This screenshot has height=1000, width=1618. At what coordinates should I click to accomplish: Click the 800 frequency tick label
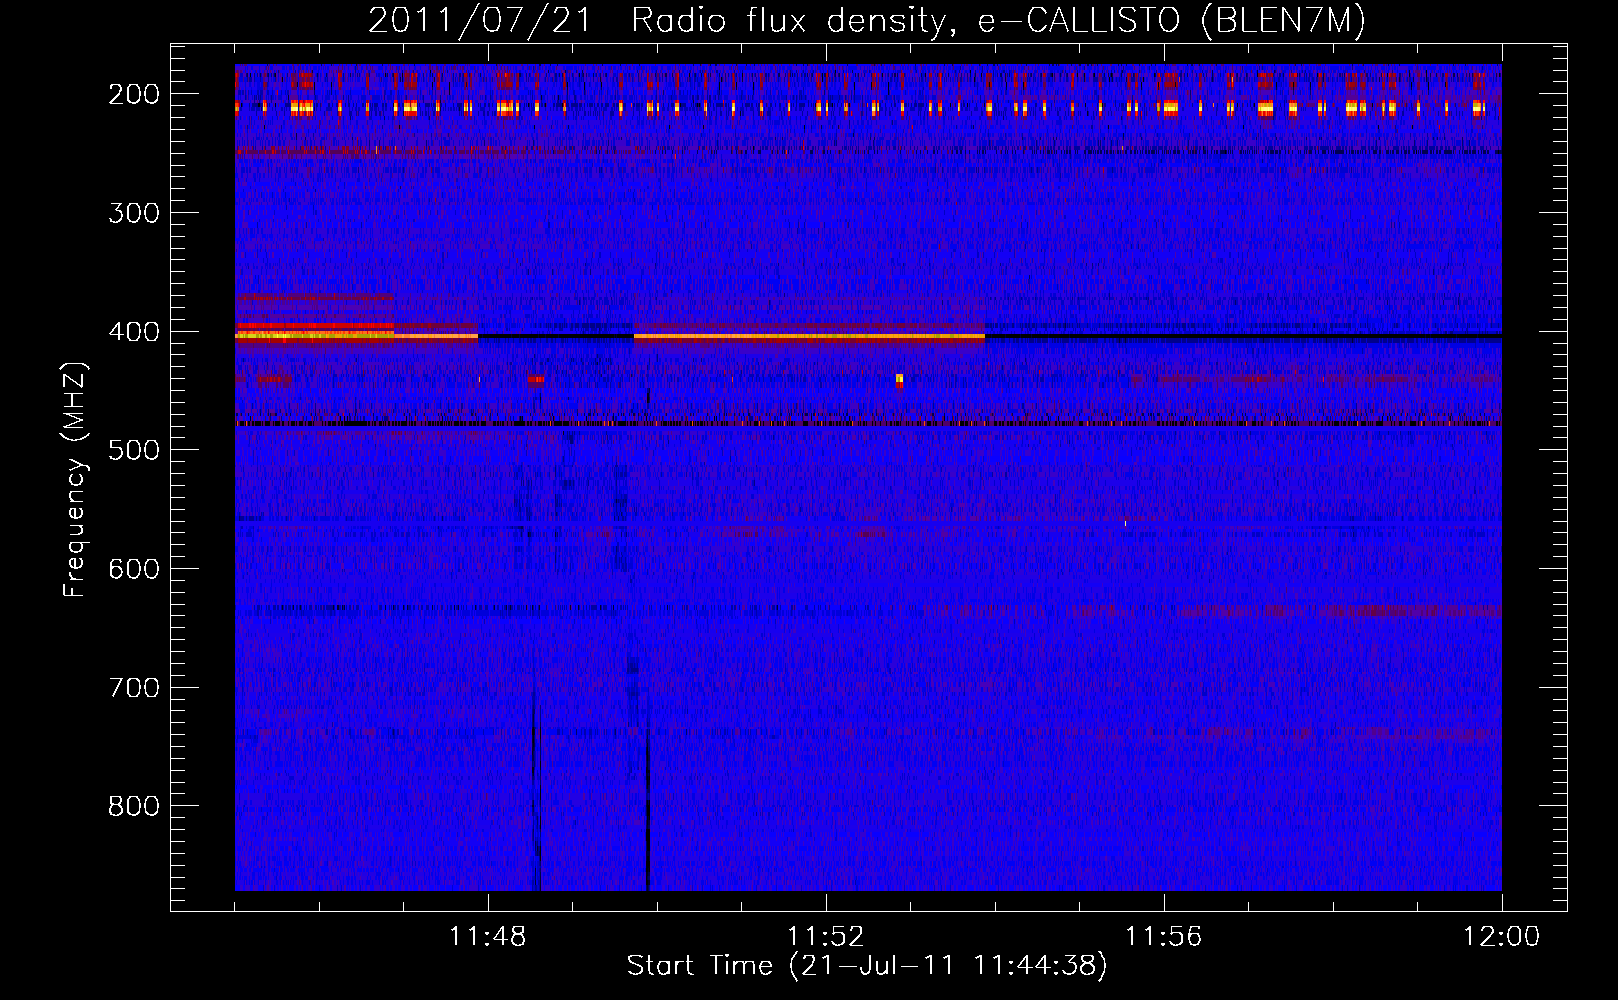133,806
